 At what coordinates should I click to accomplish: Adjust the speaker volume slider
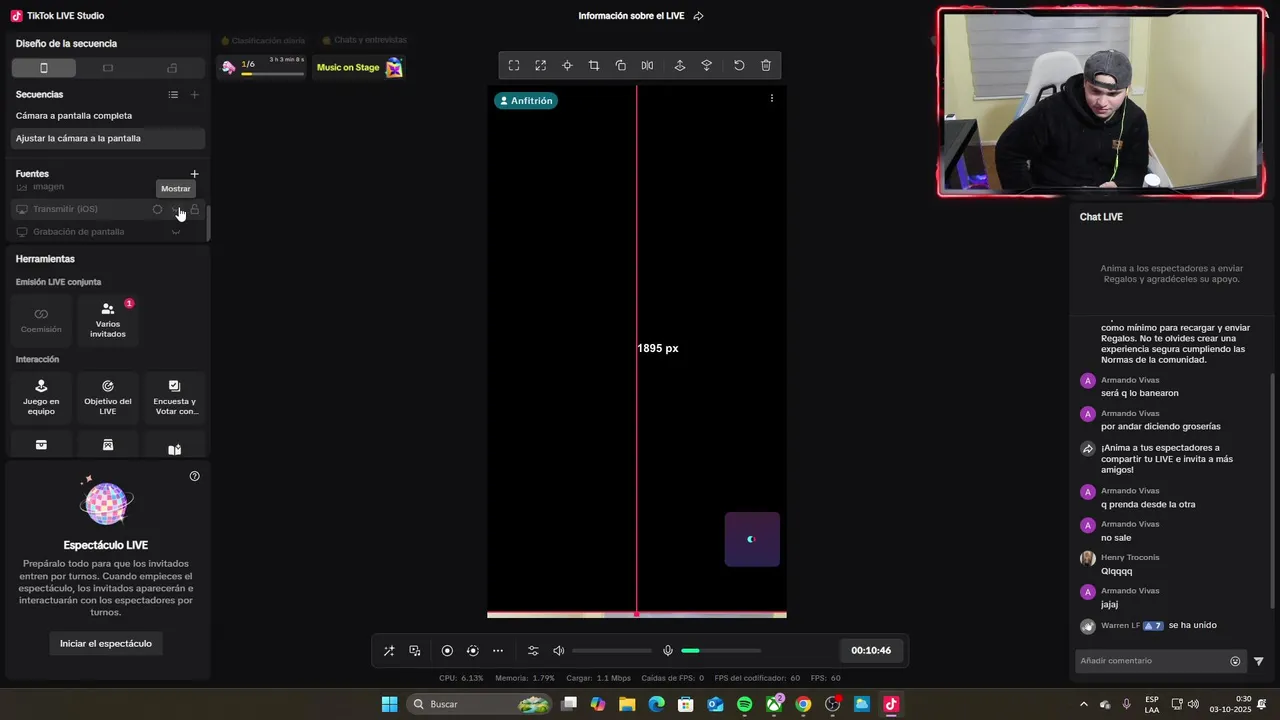click(611, 651)
